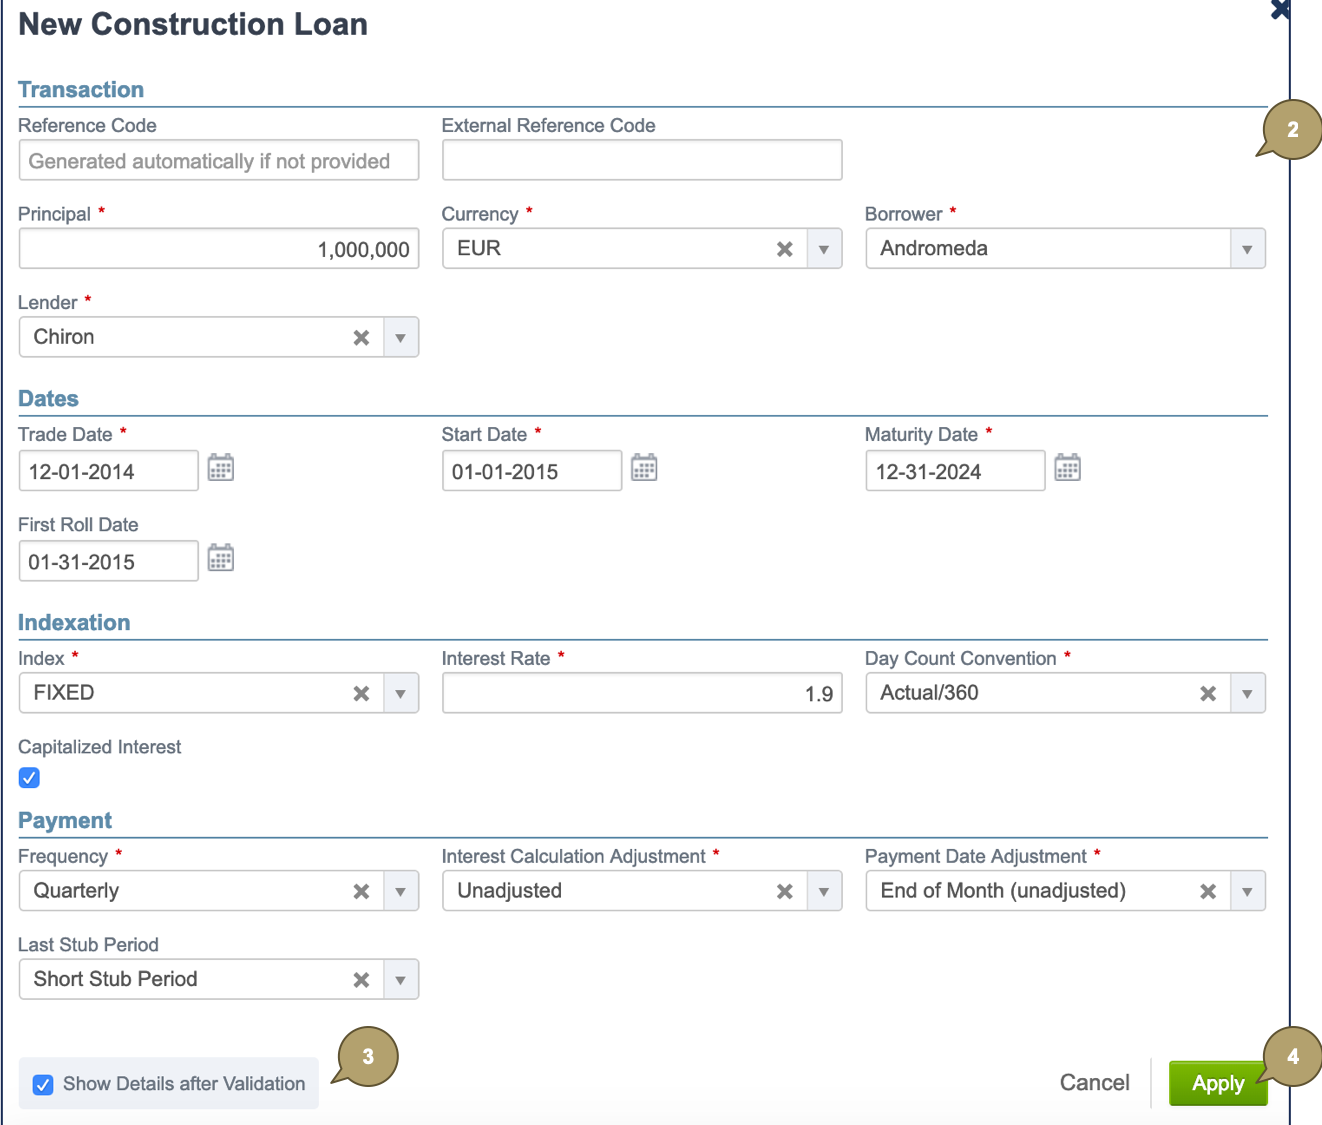Open the Maturity Date calendar picker
The width and height of the screenshot is (1322, 1125).
tap(1067, 468)
